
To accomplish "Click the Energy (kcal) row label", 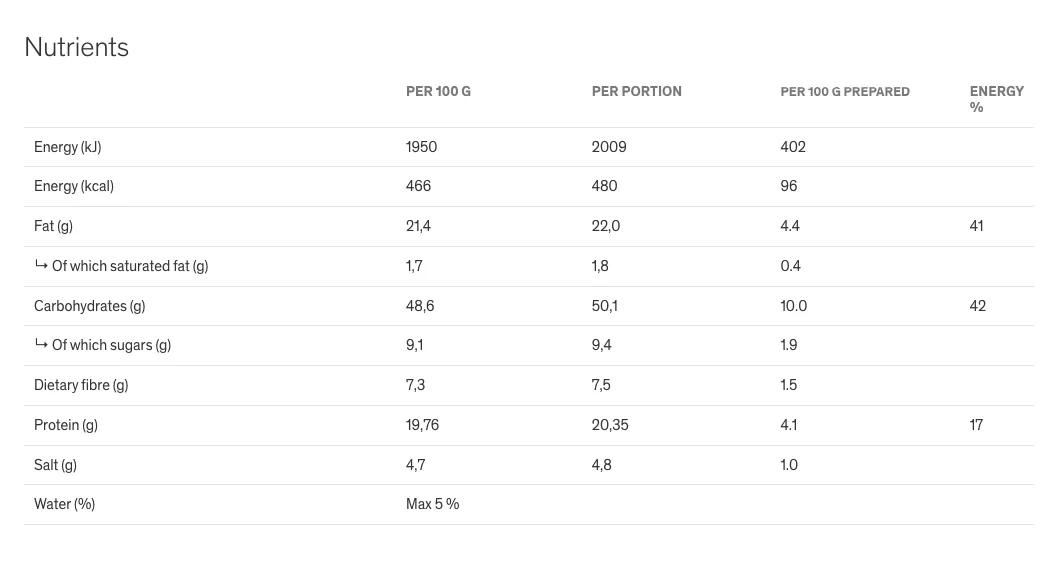I will pyautogui.click(x=74, y=186).
